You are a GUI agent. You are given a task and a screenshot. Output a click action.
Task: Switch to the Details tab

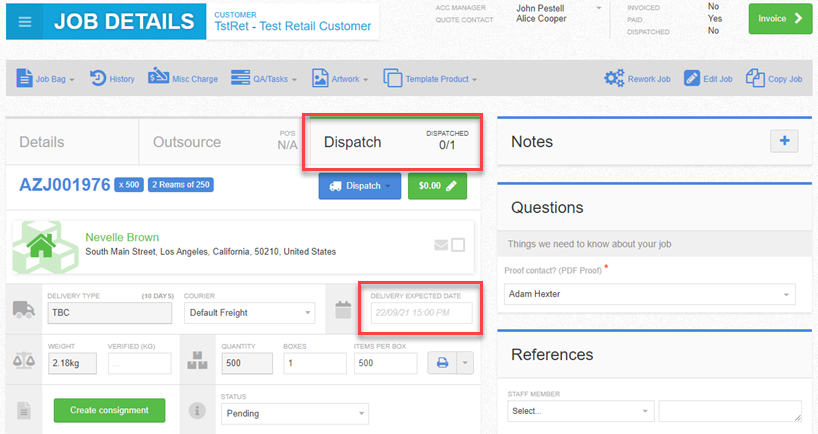coord(72,142)
